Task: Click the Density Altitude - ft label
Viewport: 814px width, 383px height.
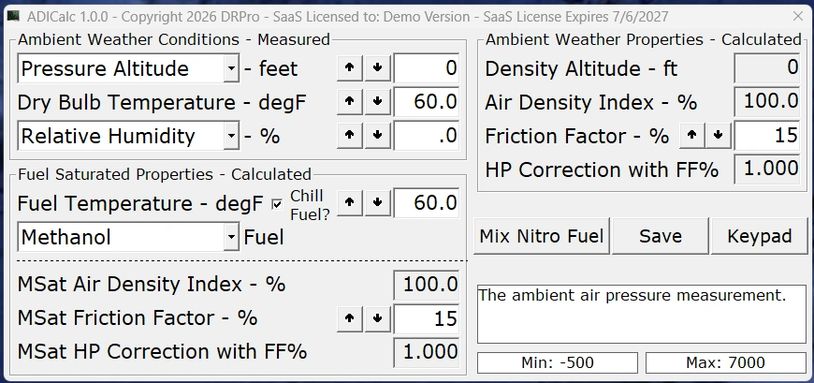Action: coord(581,69)
